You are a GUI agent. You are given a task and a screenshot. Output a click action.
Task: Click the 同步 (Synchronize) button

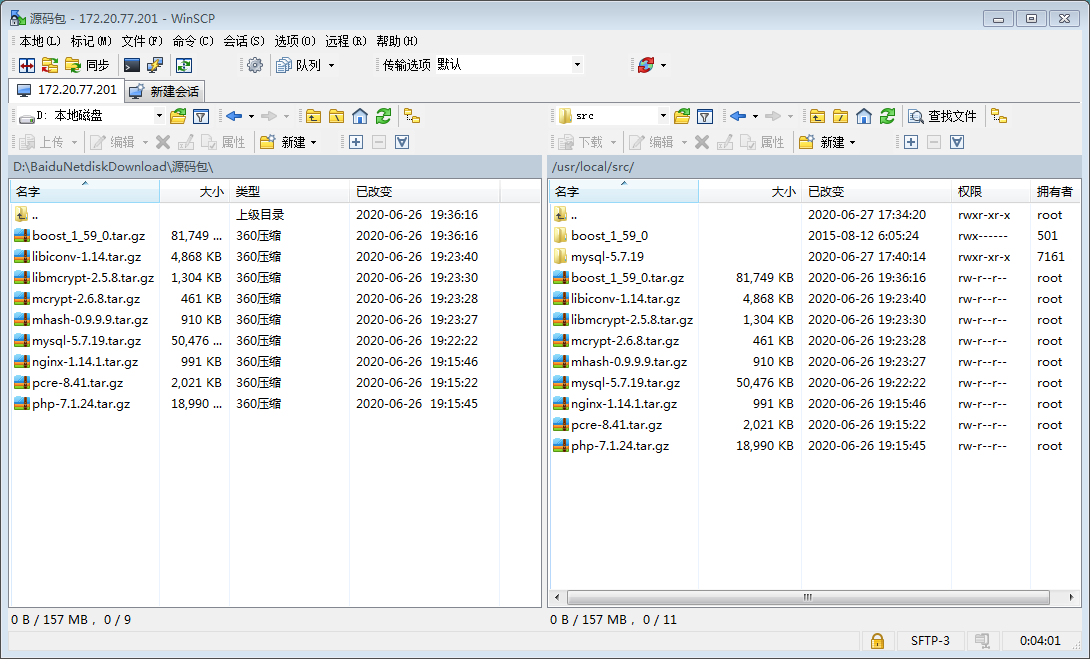[88, 65]
